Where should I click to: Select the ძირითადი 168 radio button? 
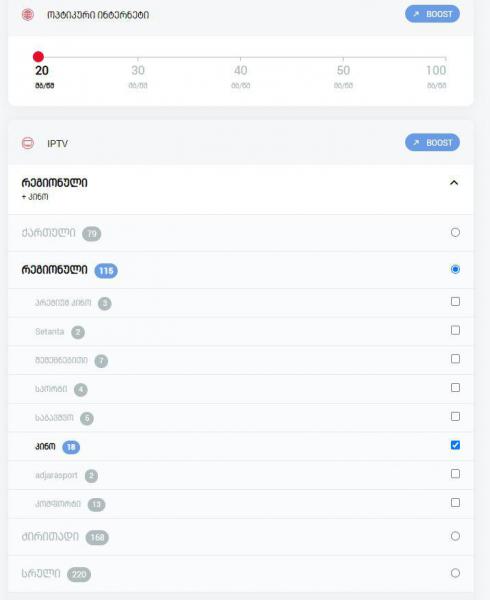point(455,536)
